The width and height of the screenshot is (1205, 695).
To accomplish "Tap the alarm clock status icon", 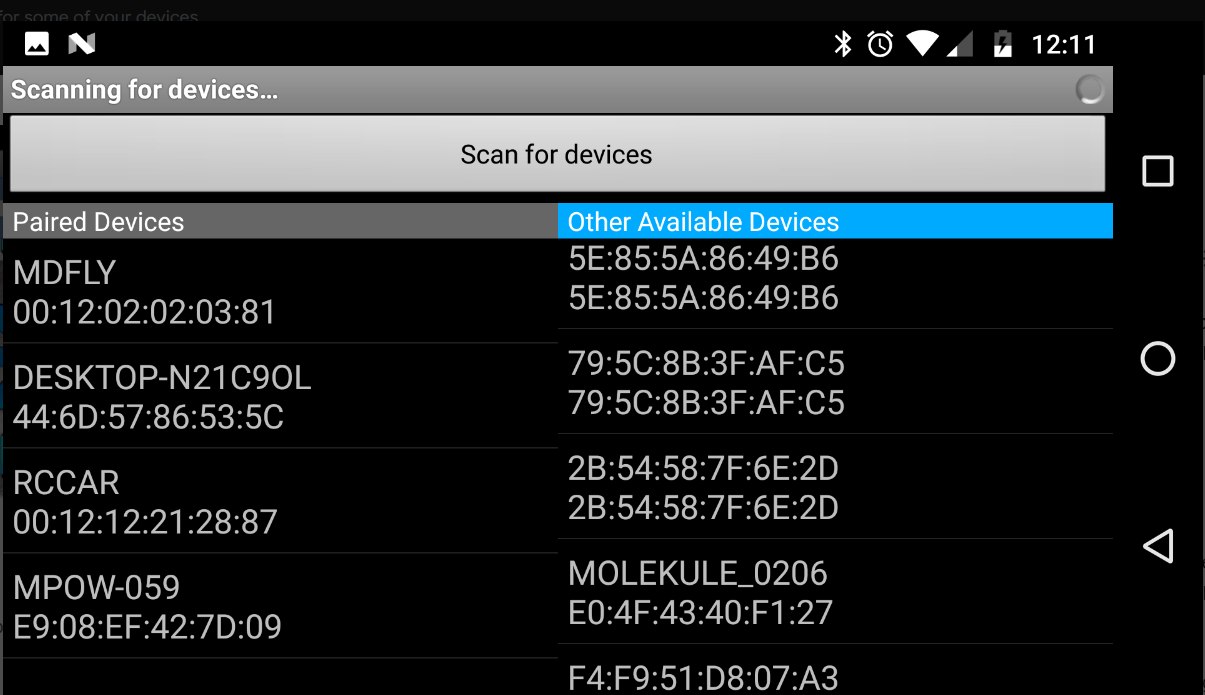I will pyautogui.click(x=879, y=44).
